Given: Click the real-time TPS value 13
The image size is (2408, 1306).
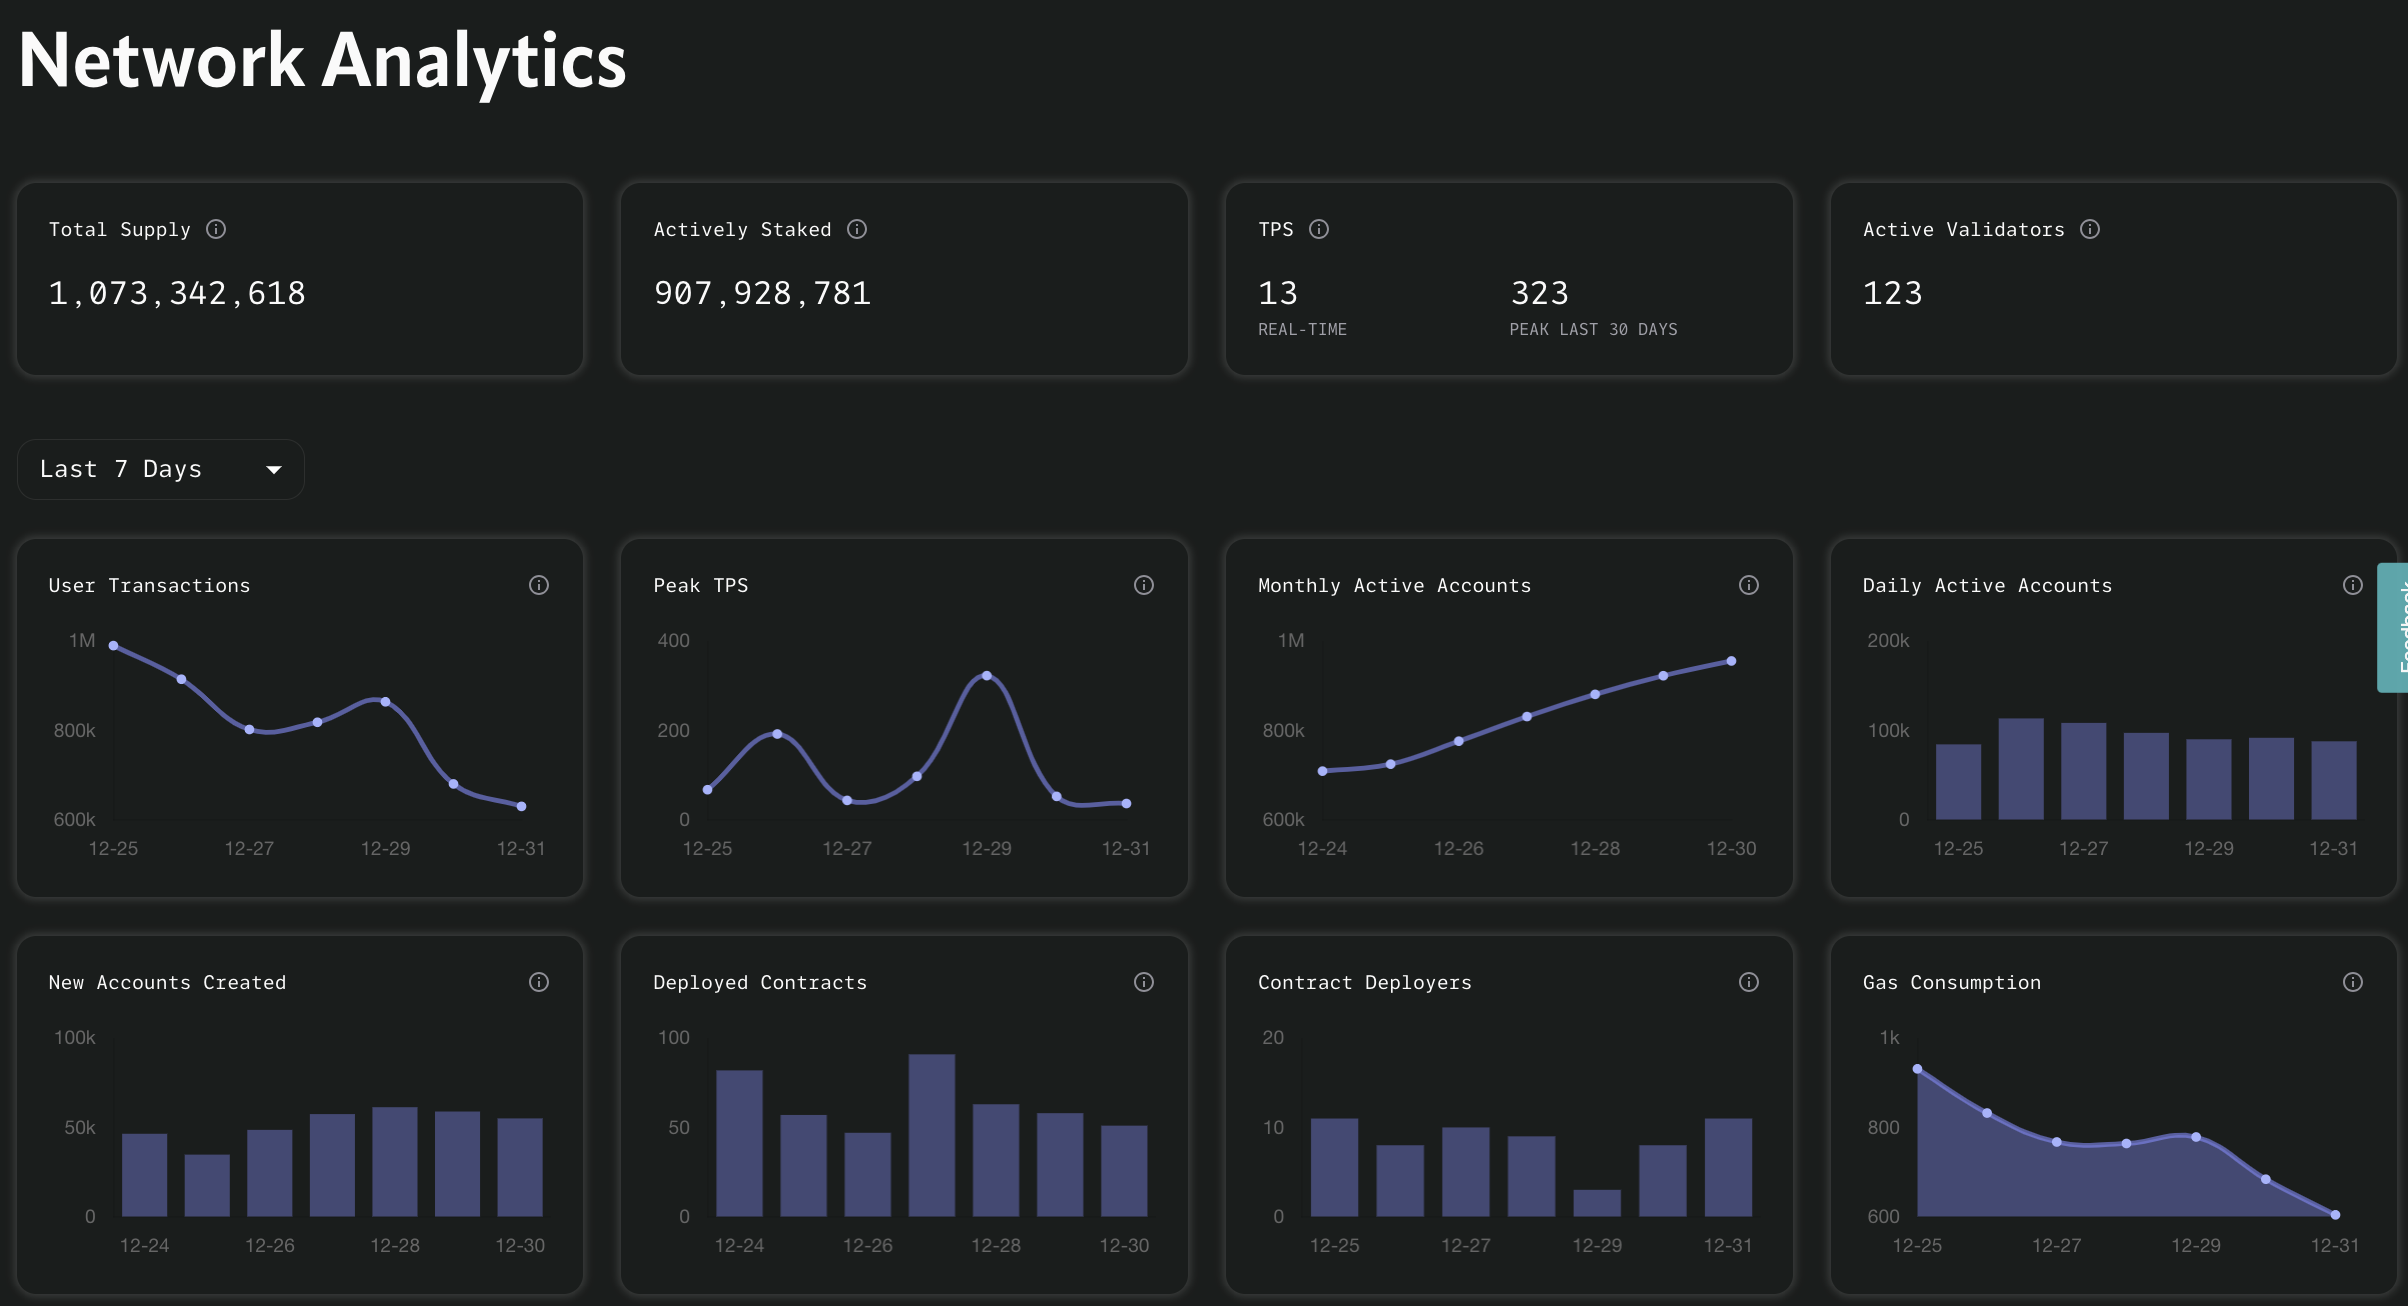Looking at the screenshot, I should 1278,293.
